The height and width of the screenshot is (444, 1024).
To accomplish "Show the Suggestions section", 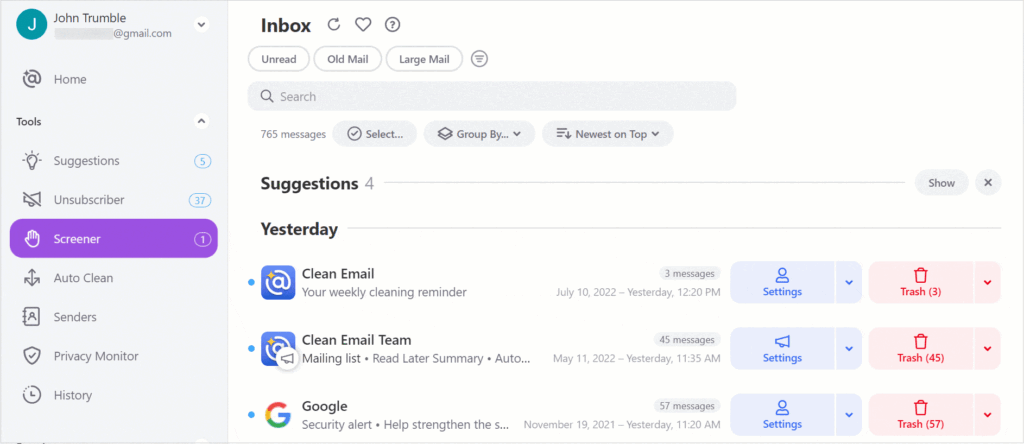I will (941, 183).
